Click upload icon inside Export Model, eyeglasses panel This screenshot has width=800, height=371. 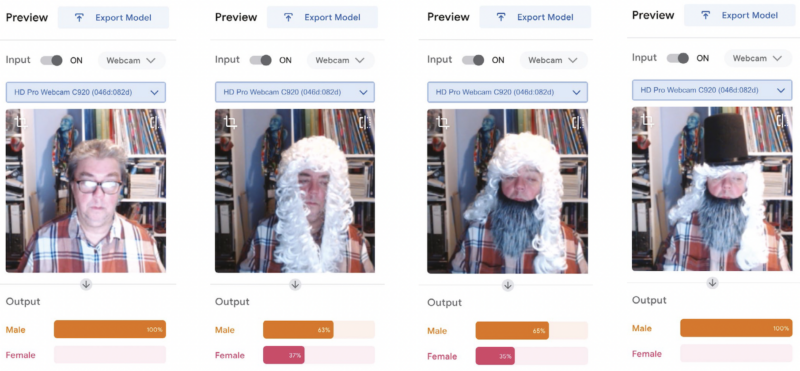tap(79, 18)
